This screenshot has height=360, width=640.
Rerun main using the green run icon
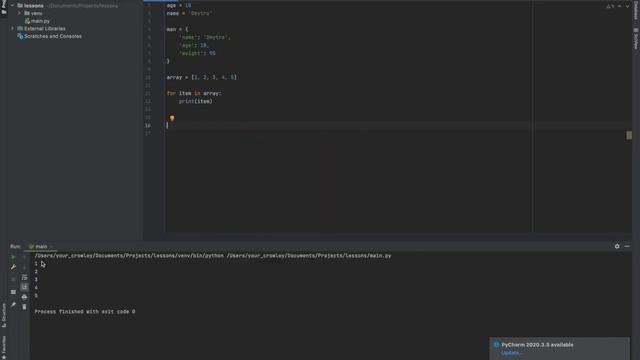tap(13, 258)
